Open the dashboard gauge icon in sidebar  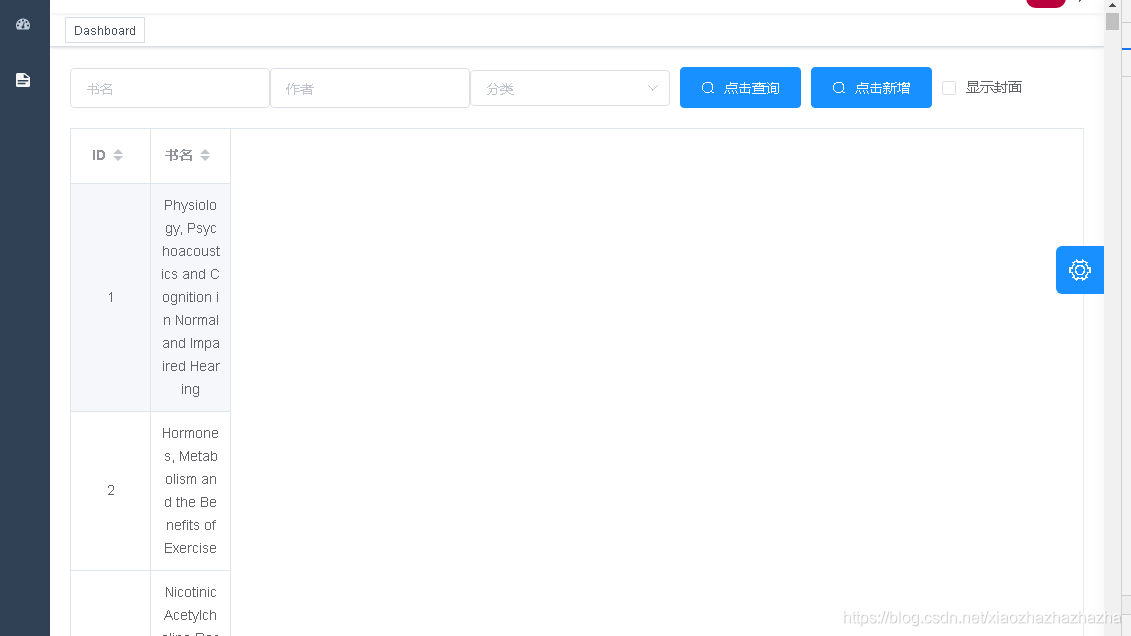coord(23,25)
